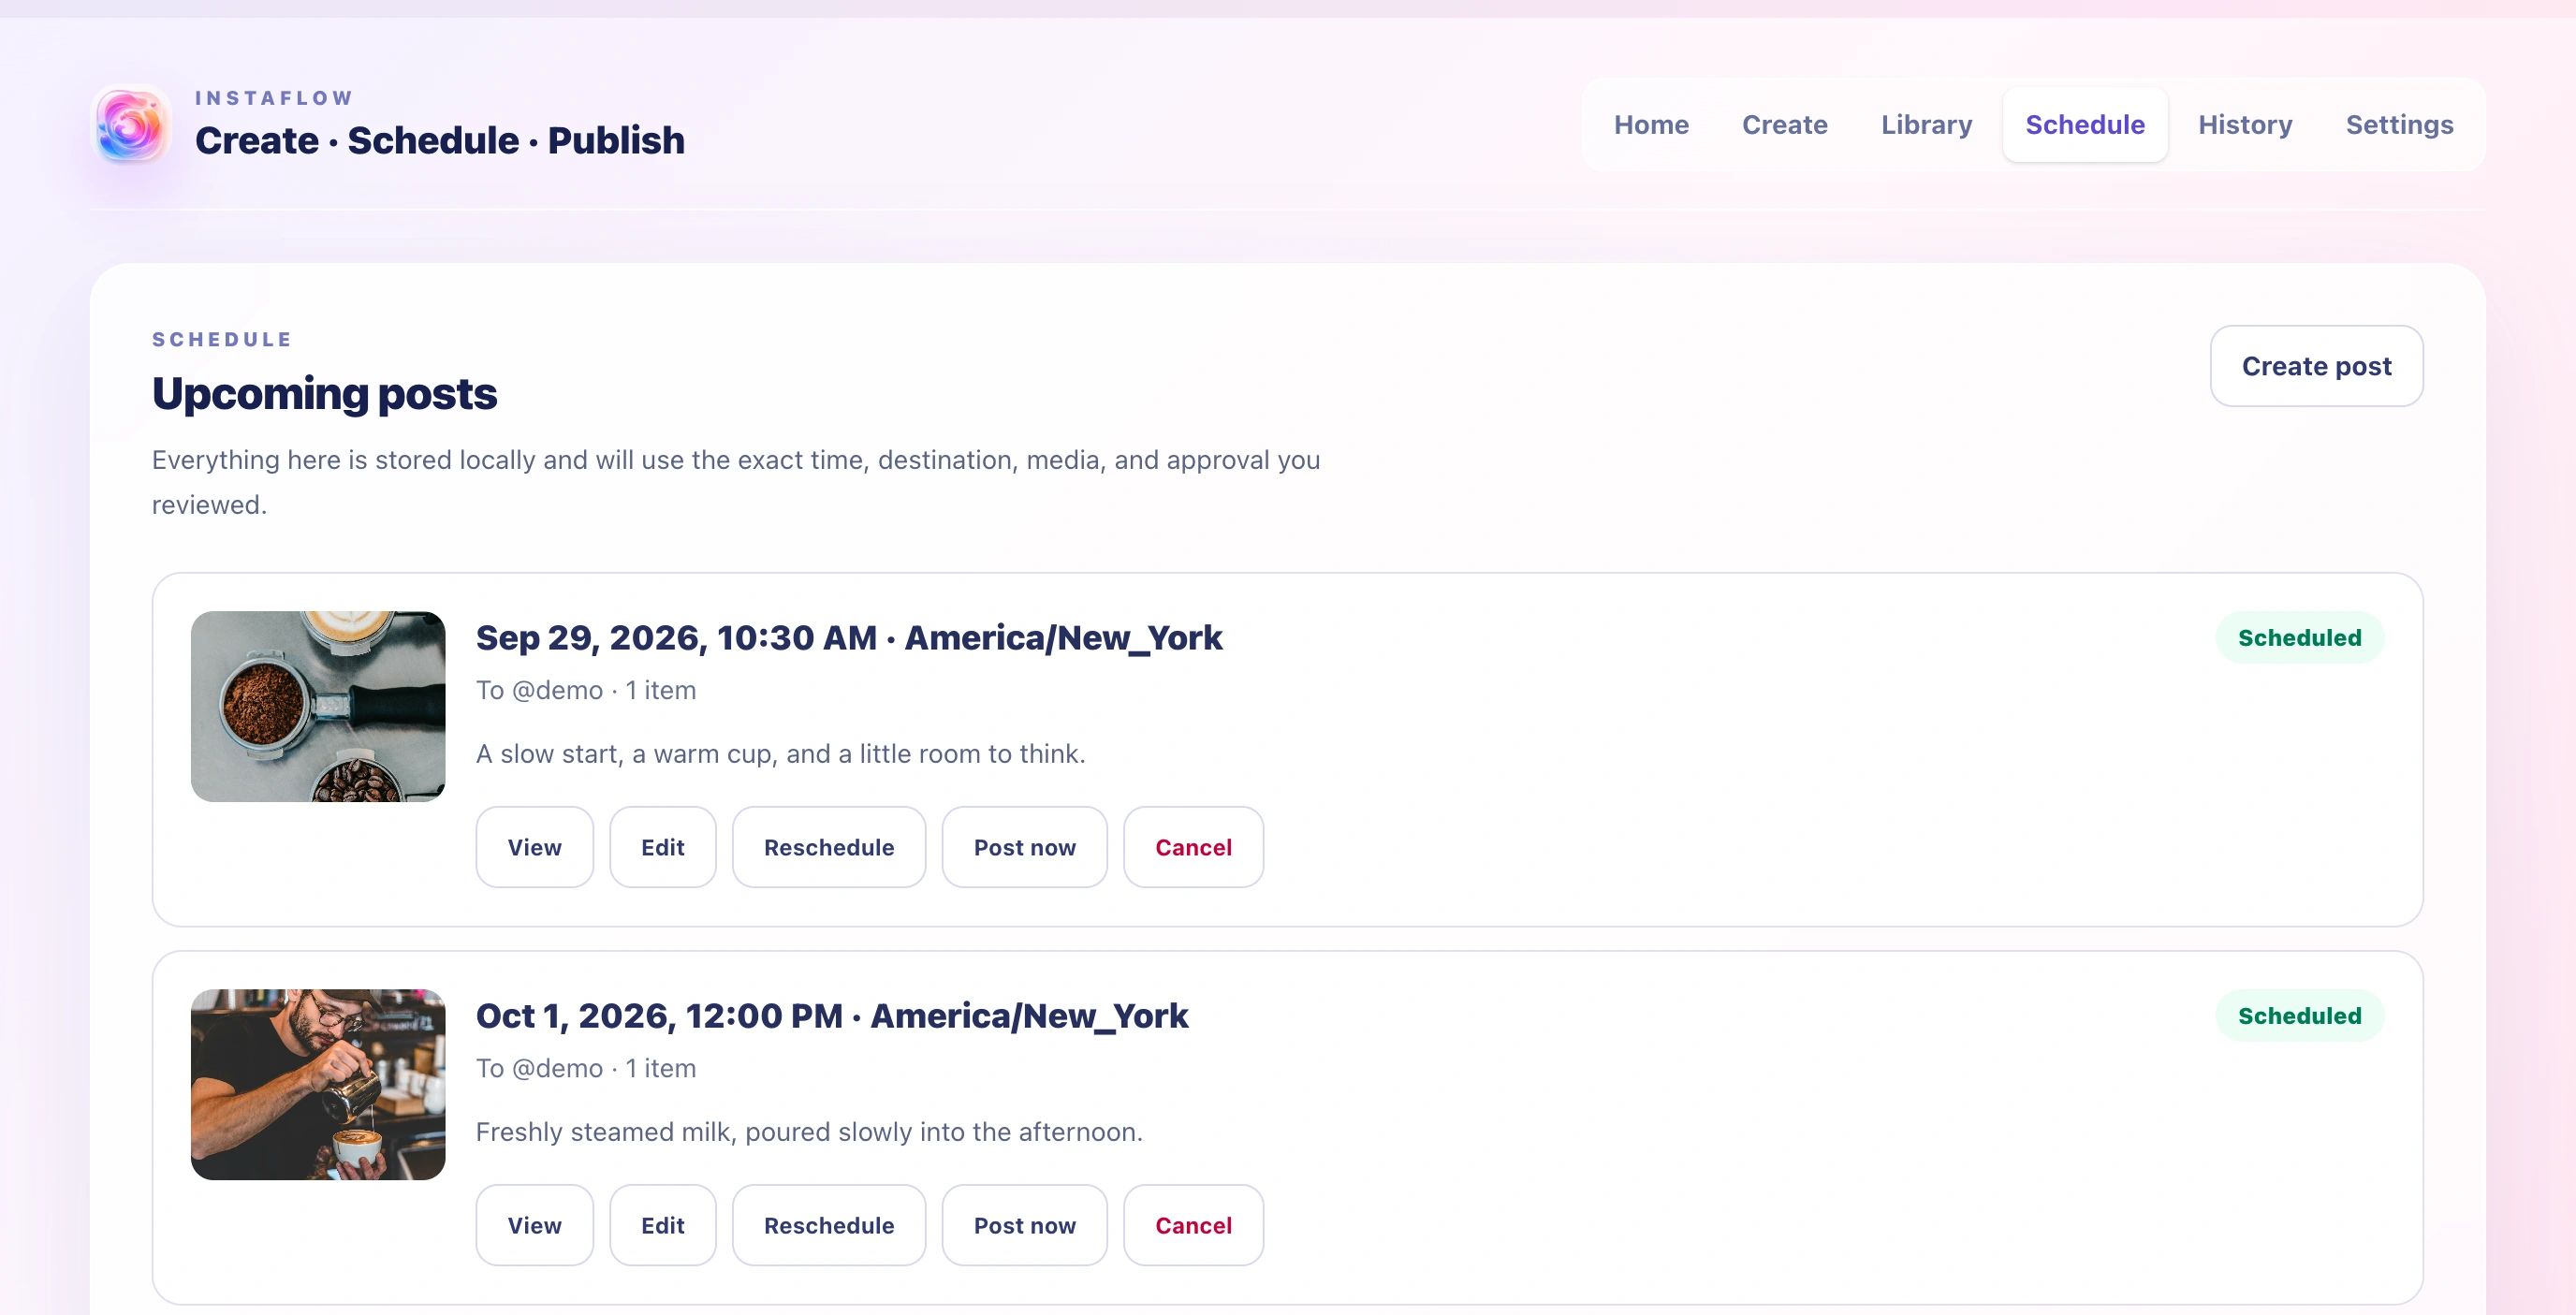This screenshot has width=2576, height=1315.
Task: Post now the Sep 29 post
Action: (x=1024, y=847)
